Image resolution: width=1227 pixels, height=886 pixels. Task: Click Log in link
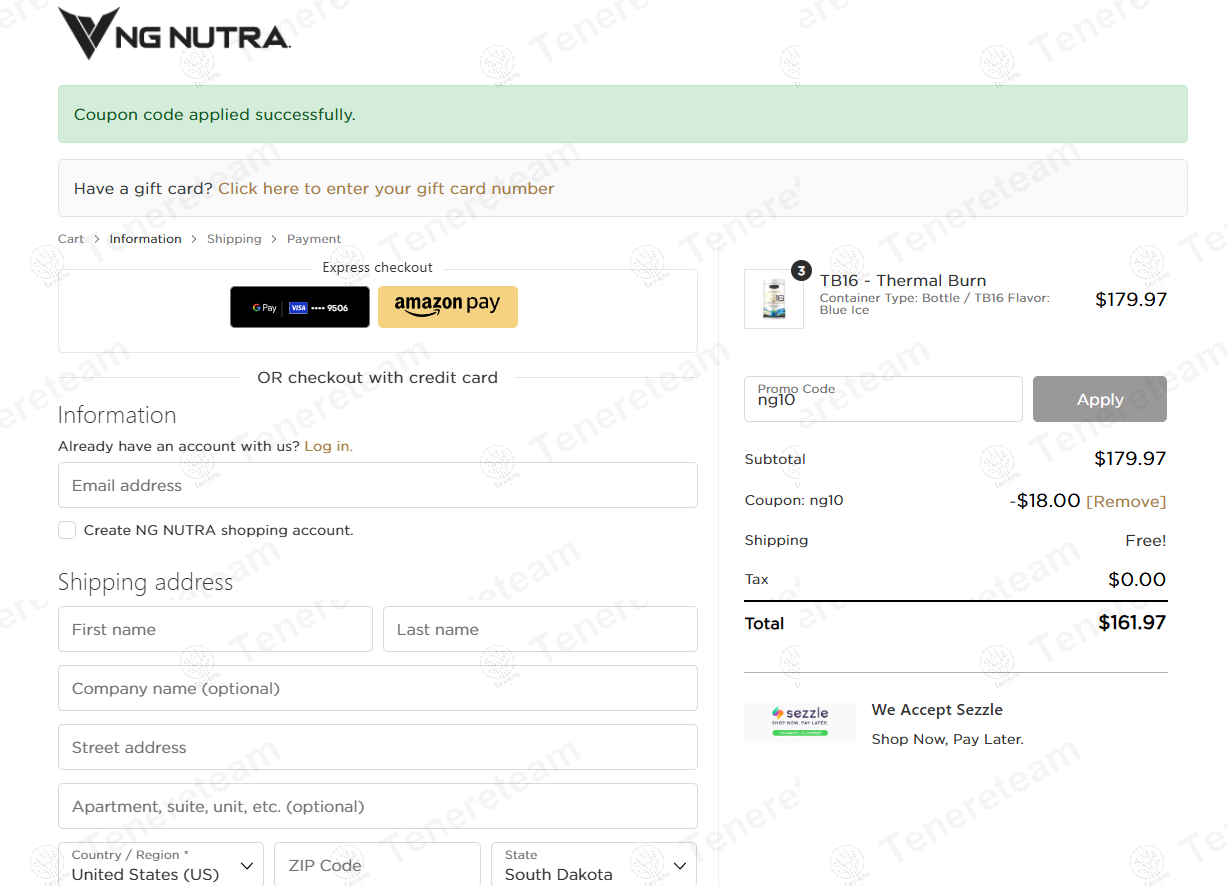tap(329, 446)
